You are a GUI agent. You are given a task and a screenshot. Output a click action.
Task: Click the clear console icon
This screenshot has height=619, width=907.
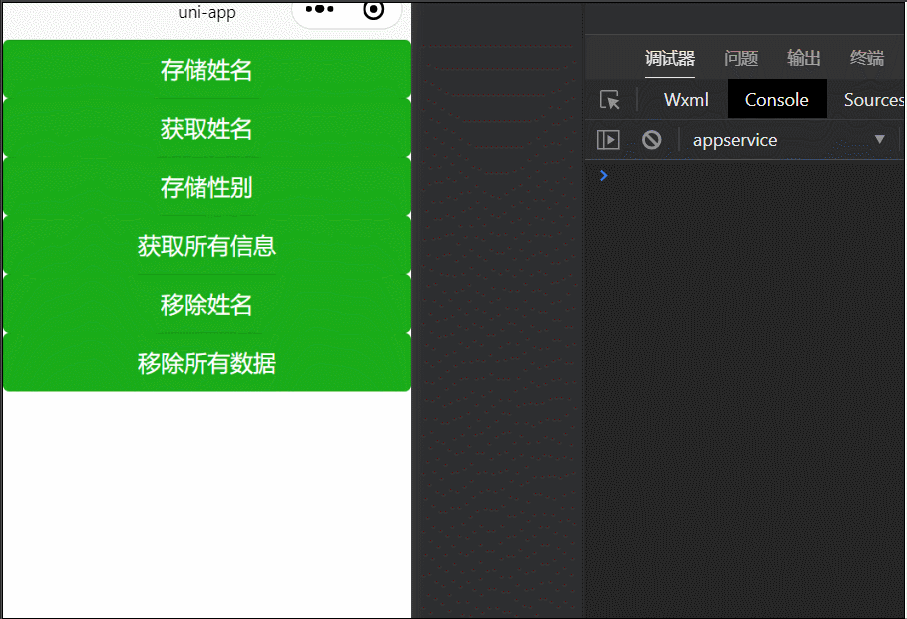click(652, 140)
